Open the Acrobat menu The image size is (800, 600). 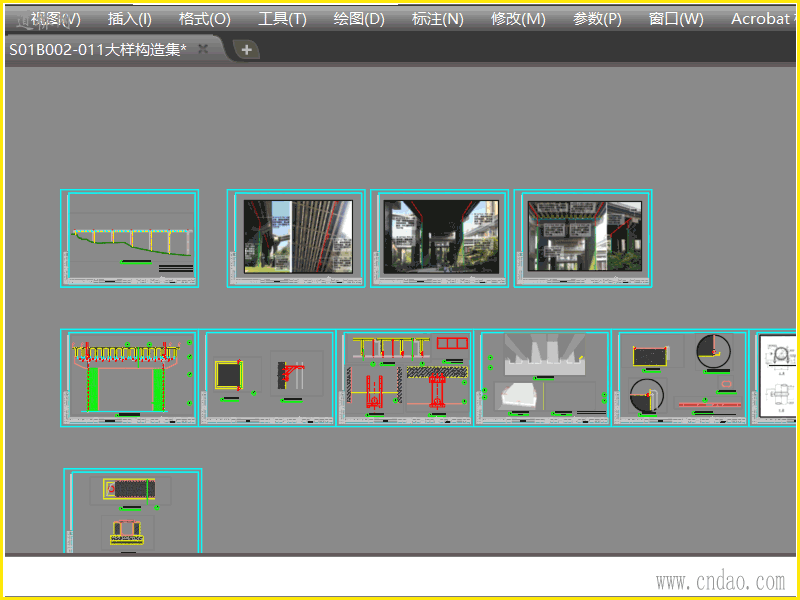click(x=762, y=19)
